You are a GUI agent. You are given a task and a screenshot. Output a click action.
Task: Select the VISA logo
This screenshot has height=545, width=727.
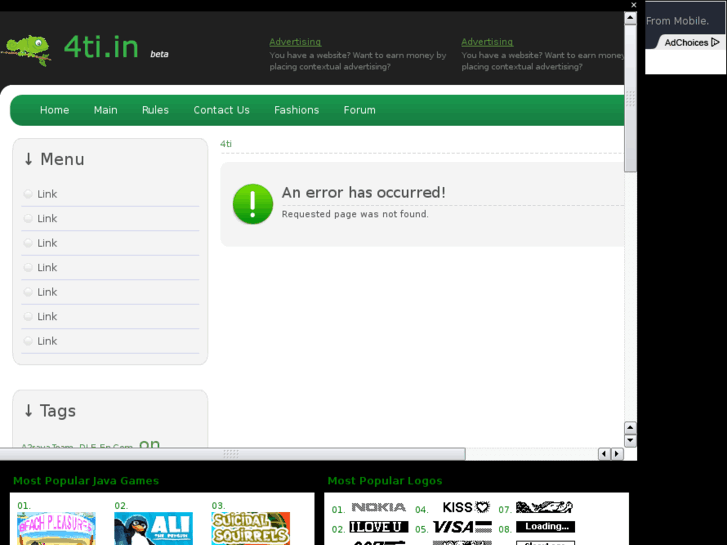462,527
